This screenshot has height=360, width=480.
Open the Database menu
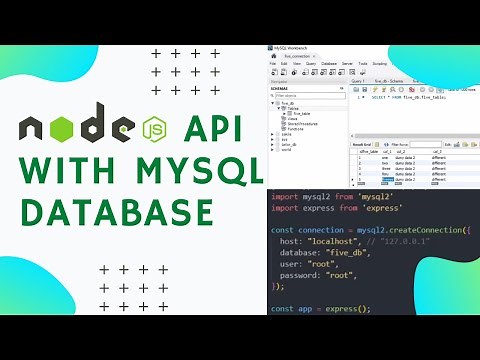(x=329, y=63)
